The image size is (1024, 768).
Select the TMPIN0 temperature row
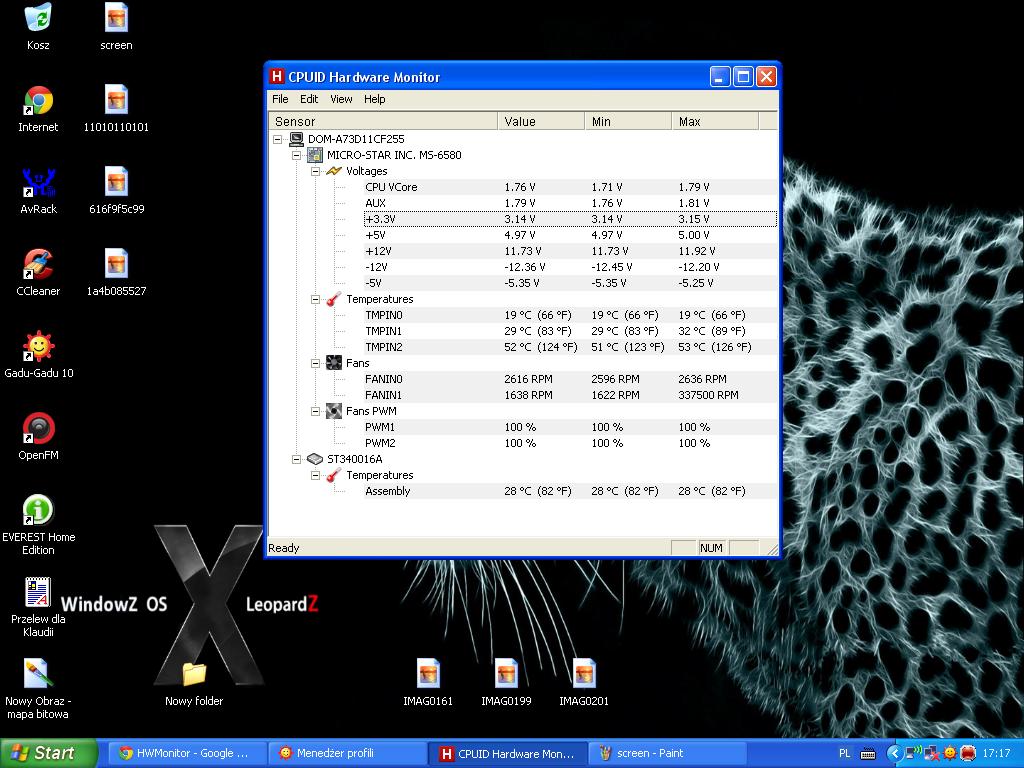click(570, 315)
